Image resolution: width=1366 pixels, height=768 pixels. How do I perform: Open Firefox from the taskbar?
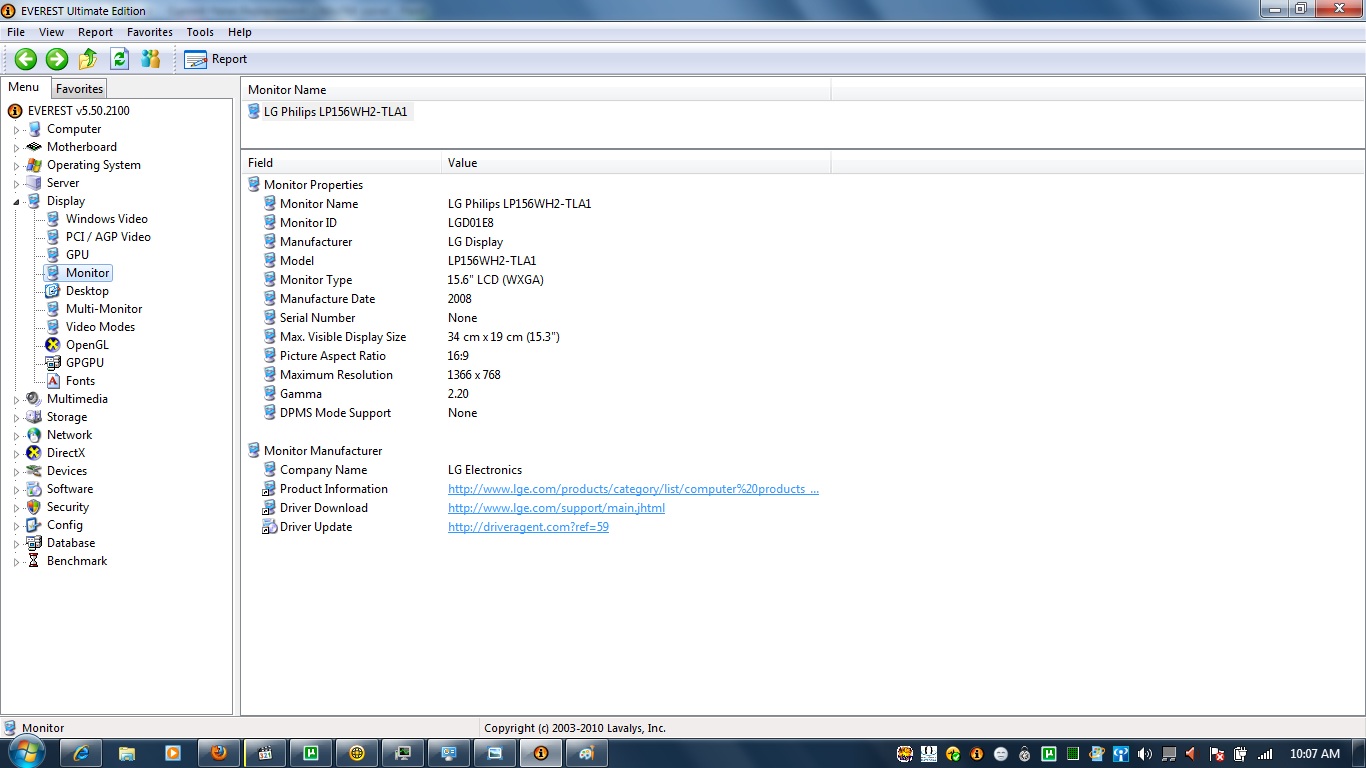(219, 753)
